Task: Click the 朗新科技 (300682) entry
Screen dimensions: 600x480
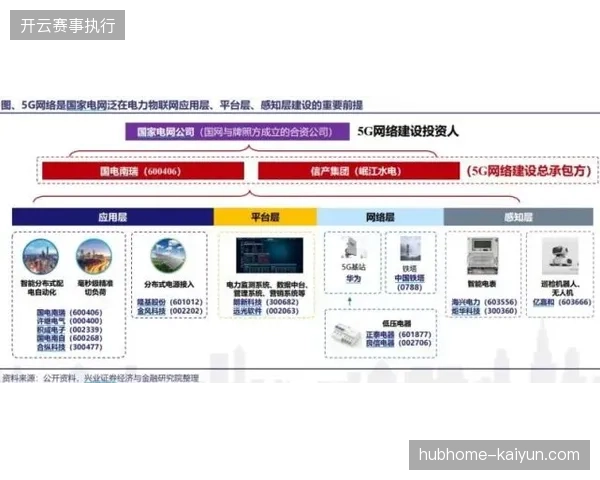Action: [x=266, y=302]
